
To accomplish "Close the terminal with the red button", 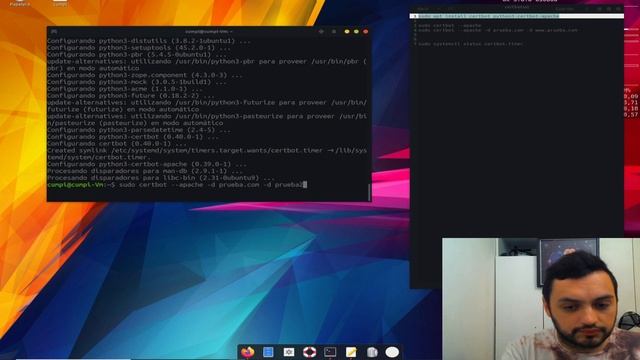I will (x=366, y=31).
